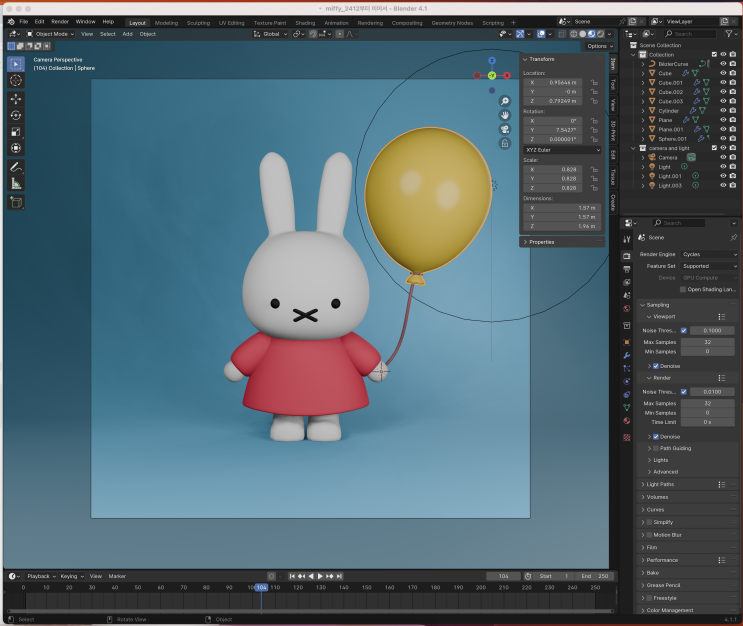This screenshot has width=743, height=626.
Task: Hide the Cylinder object in the outliner
Action: (723, 111)
